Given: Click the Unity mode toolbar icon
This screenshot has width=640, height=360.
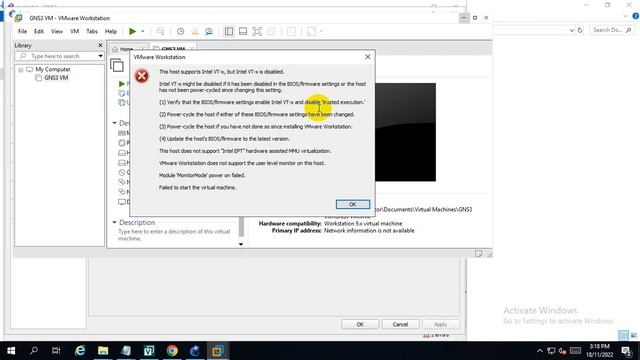Looking at the screenshot, I should (x=271, y=31).
